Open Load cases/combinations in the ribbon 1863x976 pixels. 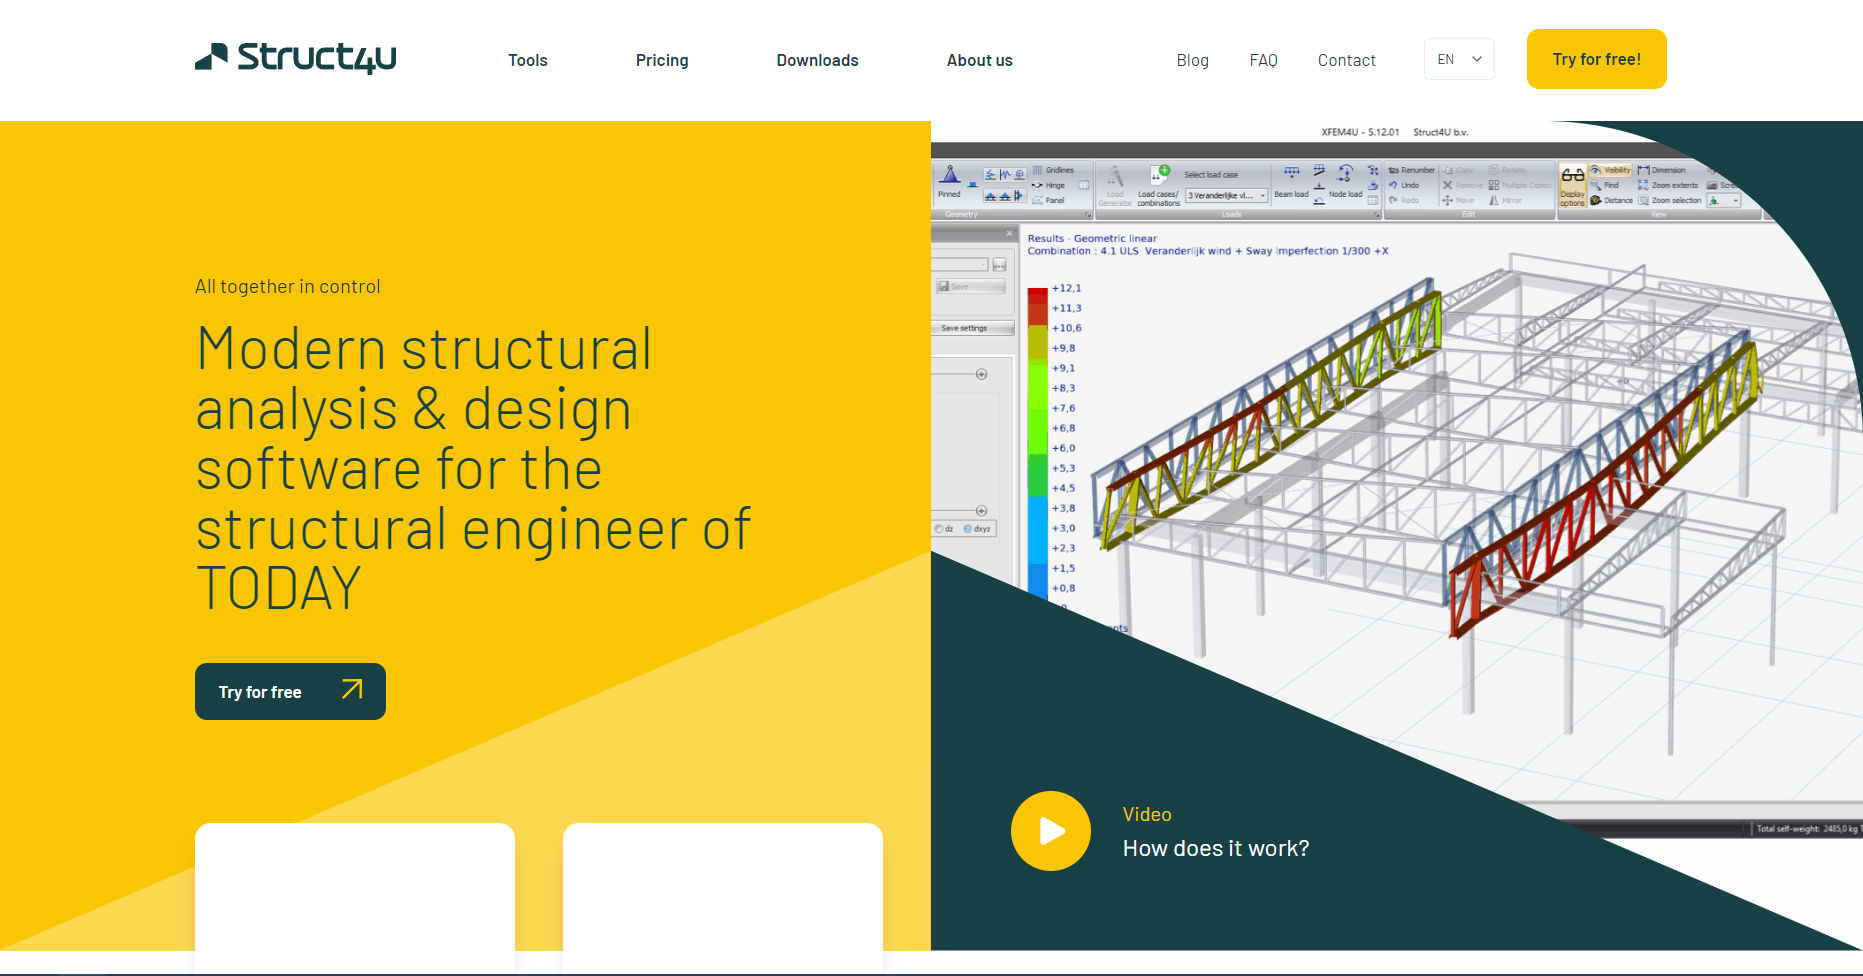[x=1158, y=185]
